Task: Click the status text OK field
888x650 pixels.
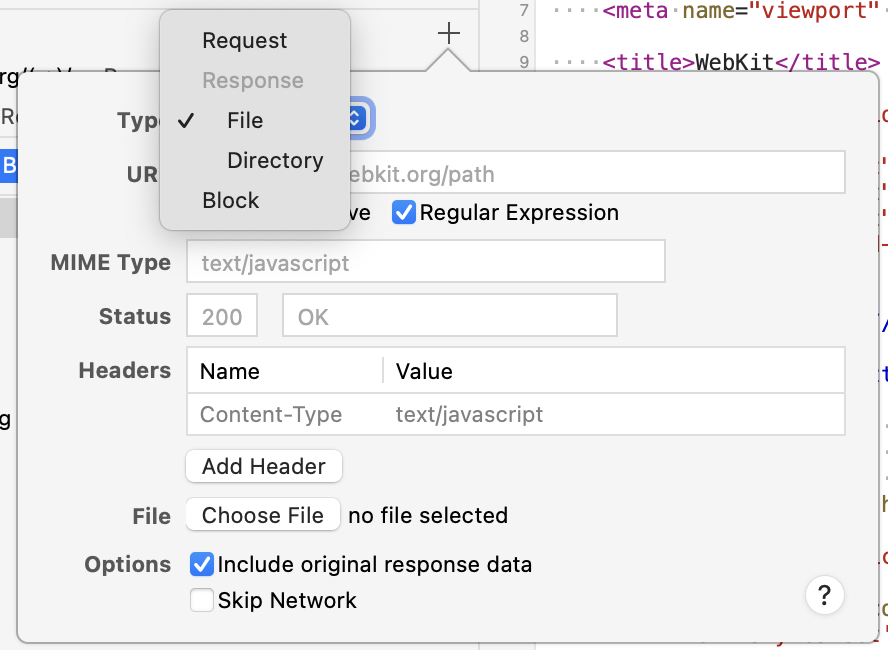Action: (x=450, y=317)
